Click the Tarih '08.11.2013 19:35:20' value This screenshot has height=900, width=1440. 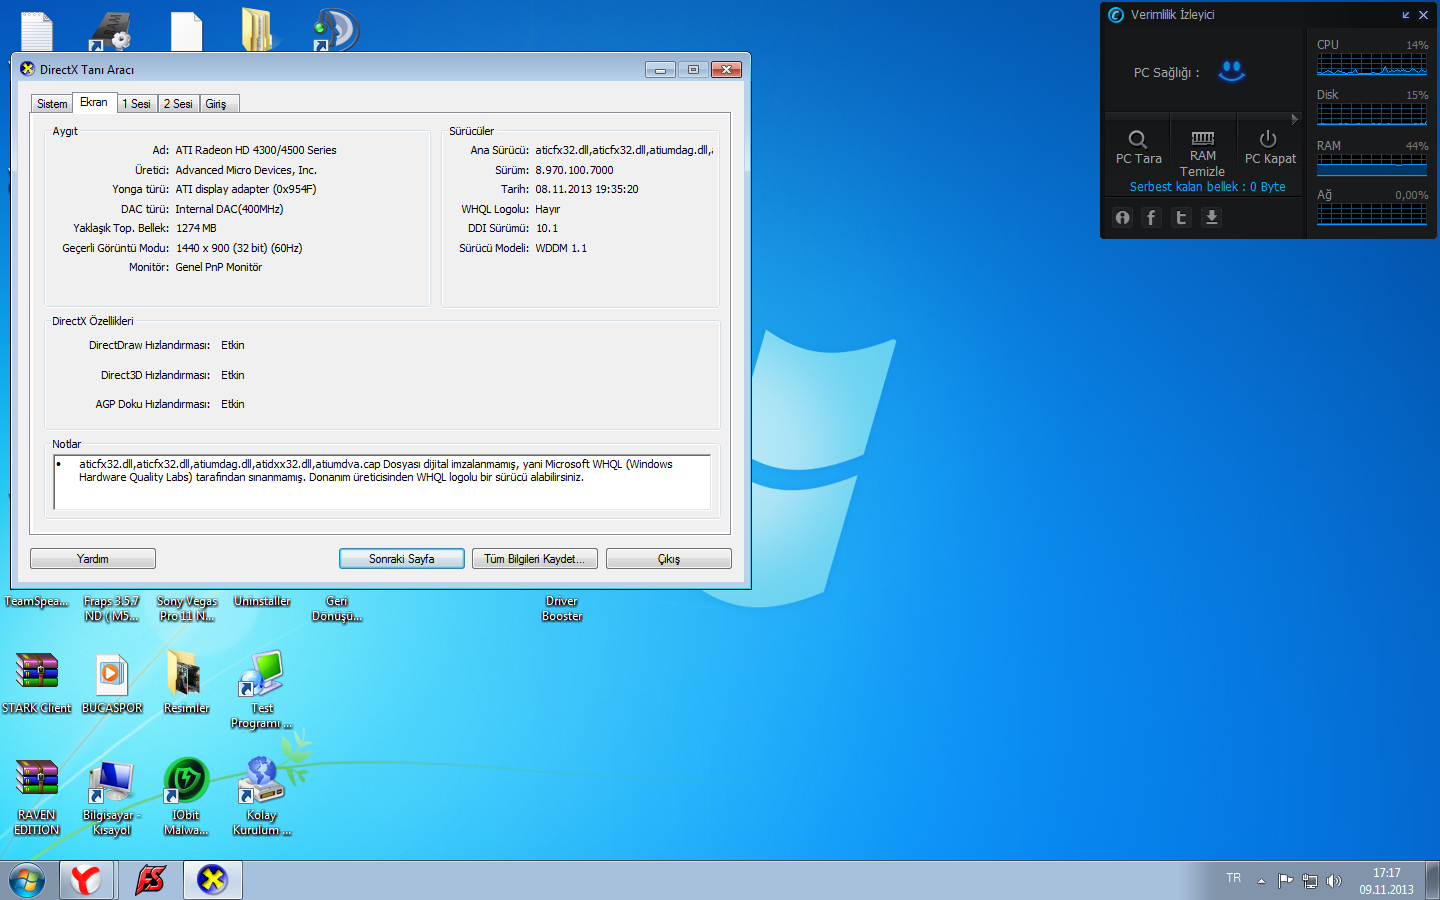click(587, 189)
